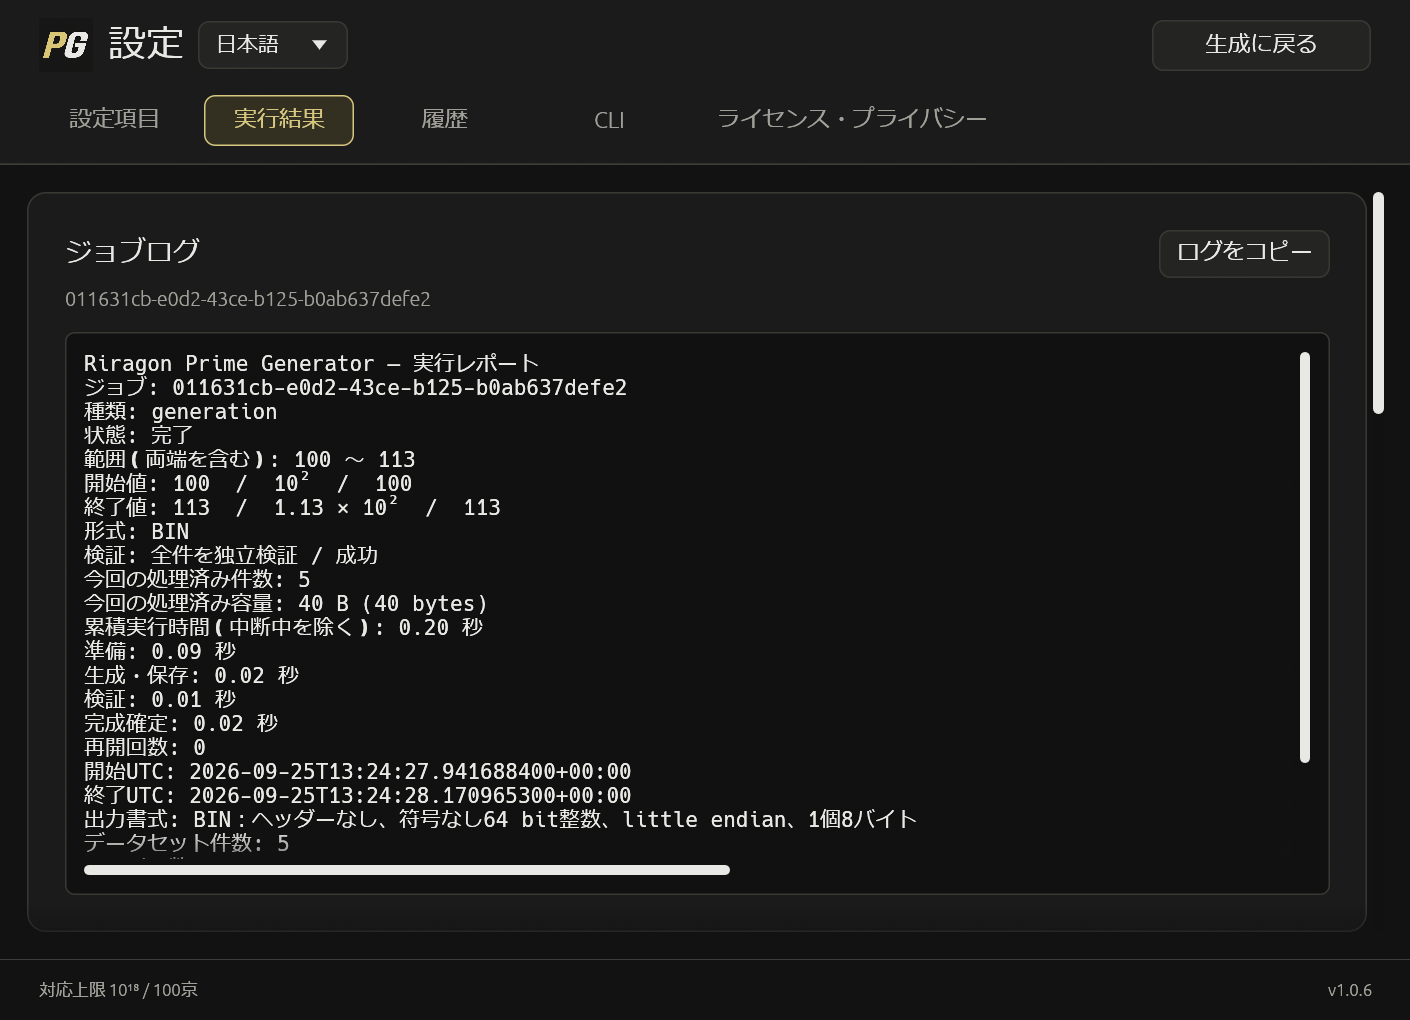Open the CLI tab
Viewport: 1410px width, 1020px height.
point(609,120)
